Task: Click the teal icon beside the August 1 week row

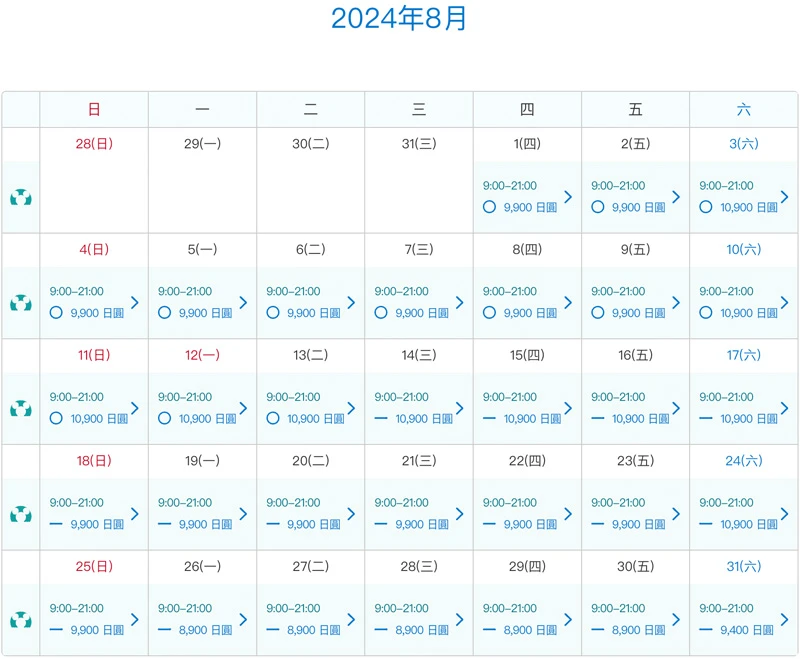Action: click(x=20, y=197)
